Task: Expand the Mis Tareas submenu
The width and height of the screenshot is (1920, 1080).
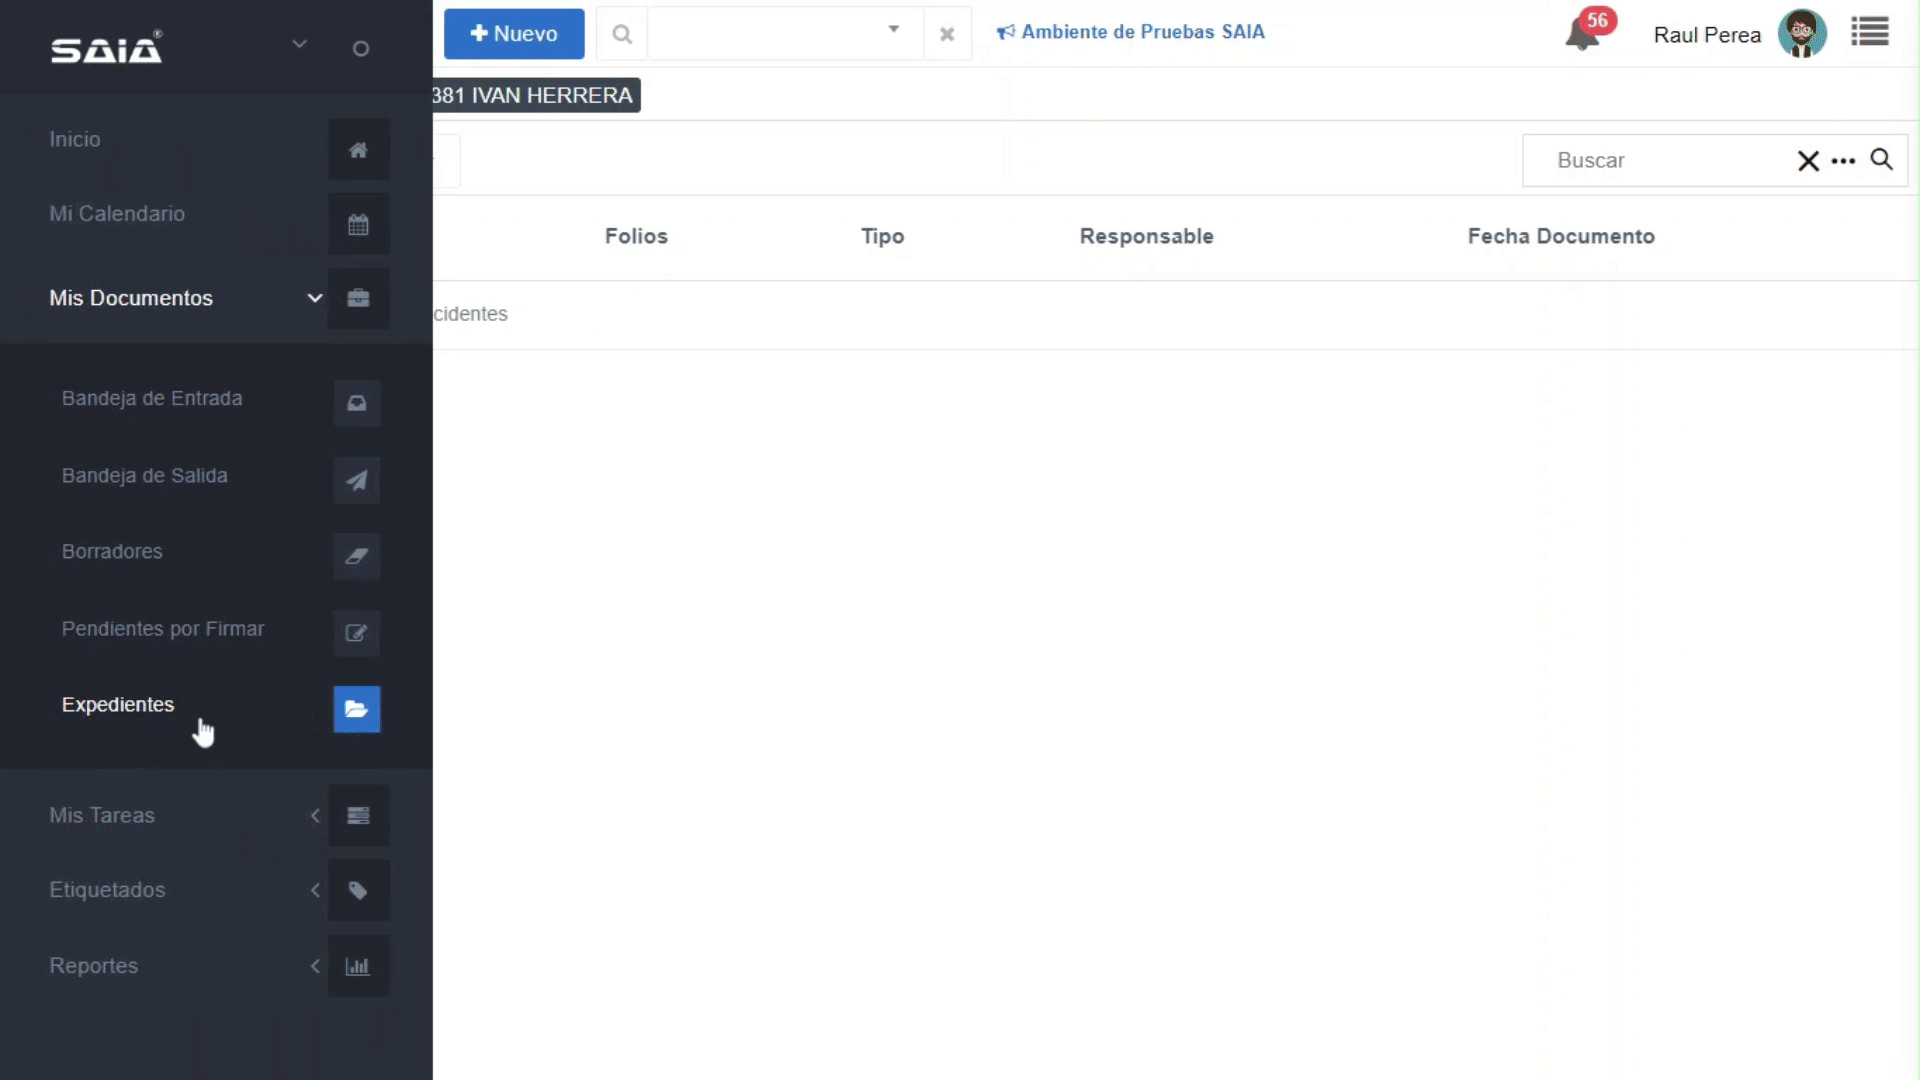Action: click(314, 816)
